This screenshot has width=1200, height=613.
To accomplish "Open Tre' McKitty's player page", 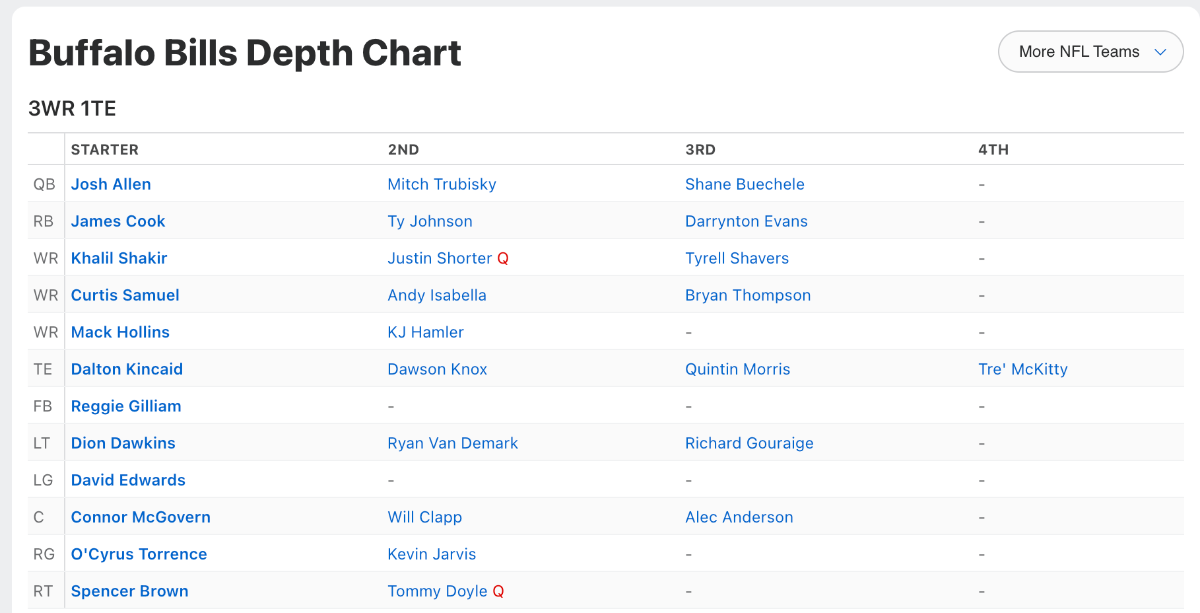I will click(1023, 369).
